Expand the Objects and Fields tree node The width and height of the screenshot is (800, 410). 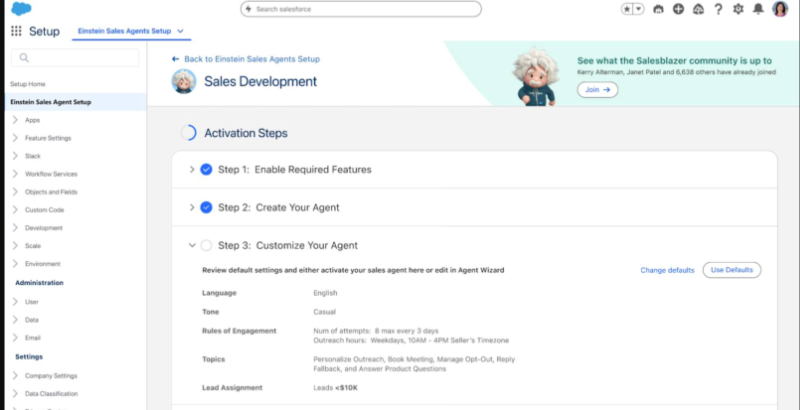[15, 192]
